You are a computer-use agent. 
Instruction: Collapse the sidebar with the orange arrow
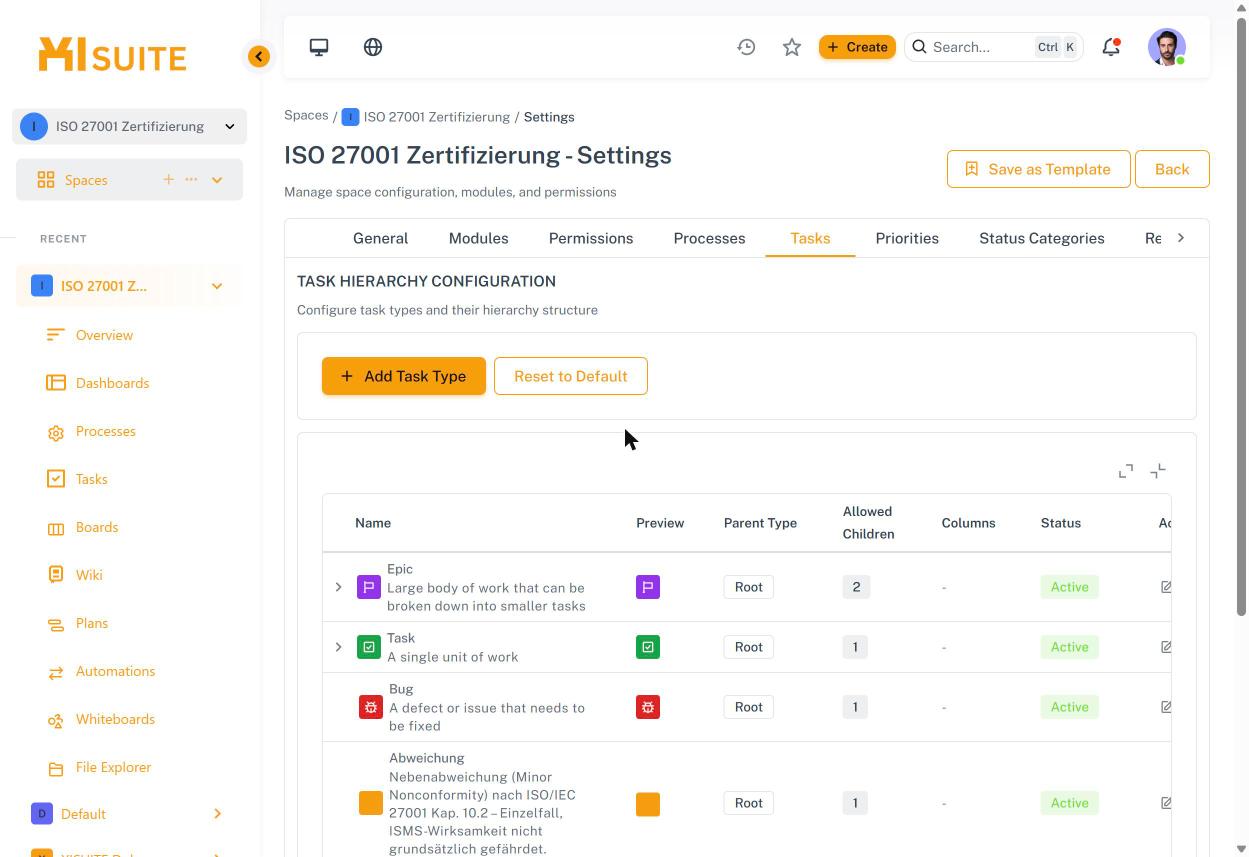(259, 57)
